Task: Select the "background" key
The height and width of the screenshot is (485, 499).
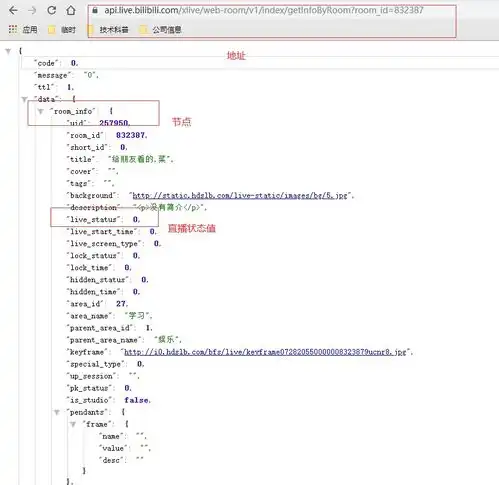Action: click(x=91, y=196)
